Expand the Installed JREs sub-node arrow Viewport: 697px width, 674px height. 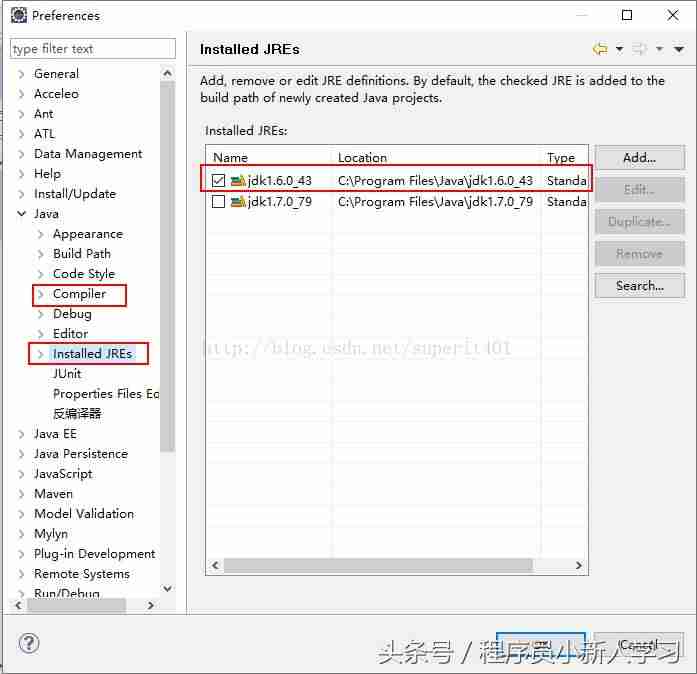coord(40,354)
